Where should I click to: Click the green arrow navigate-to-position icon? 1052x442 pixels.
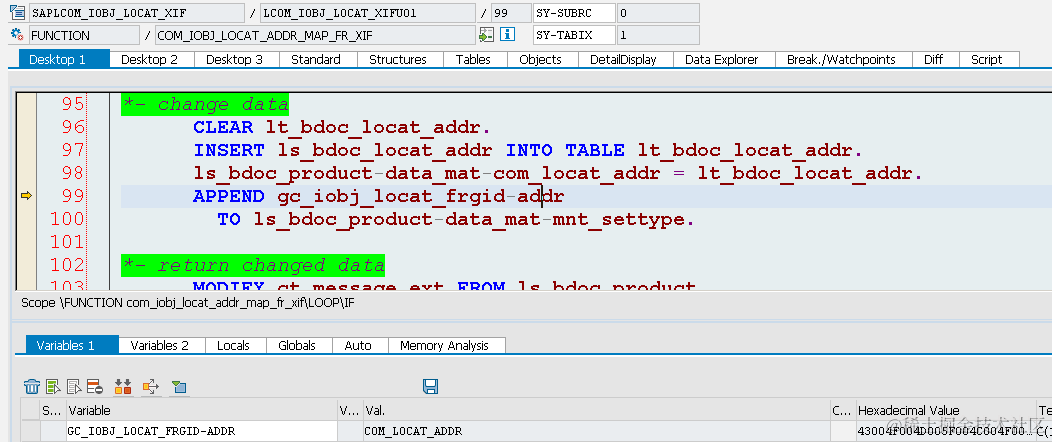pos(486,34)
